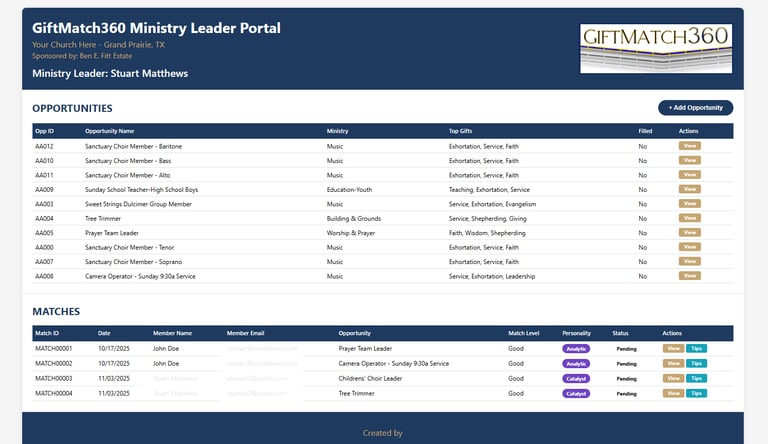Viewport: 768px width, 444px height.
Task: Click Analytic personality badge for MATCH00002
Action: (x=576, y=364)
